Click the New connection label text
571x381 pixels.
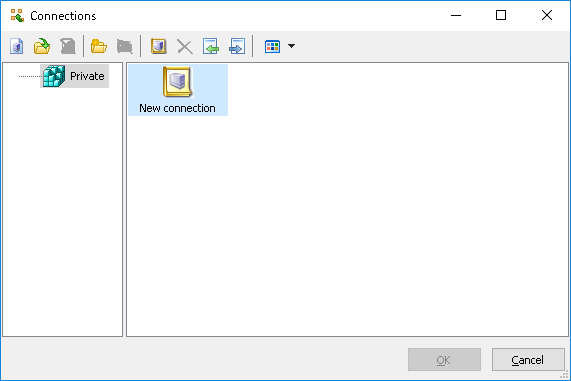click(177, 108)
